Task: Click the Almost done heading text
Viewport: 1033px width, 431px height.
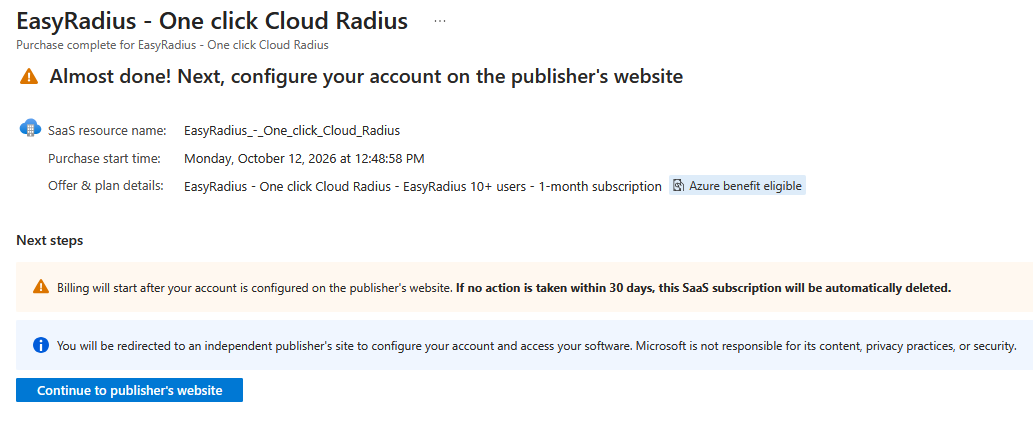Action: click(366, 76)
